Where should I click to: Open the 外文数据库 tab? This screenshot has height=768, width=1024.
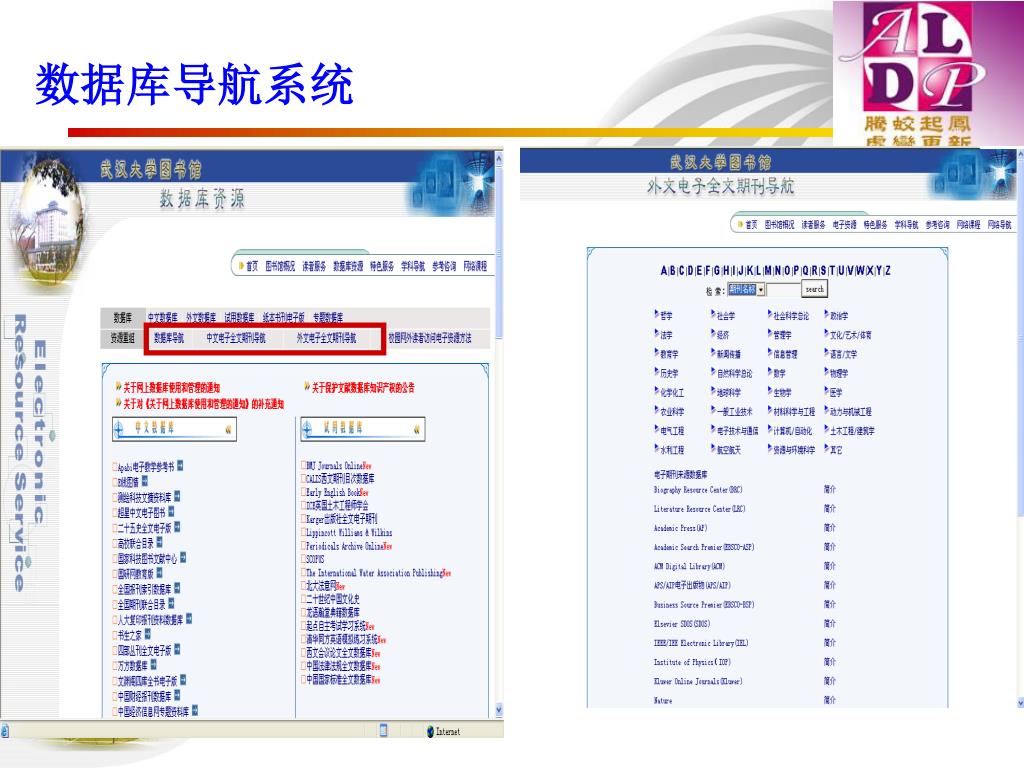(201, 317)
